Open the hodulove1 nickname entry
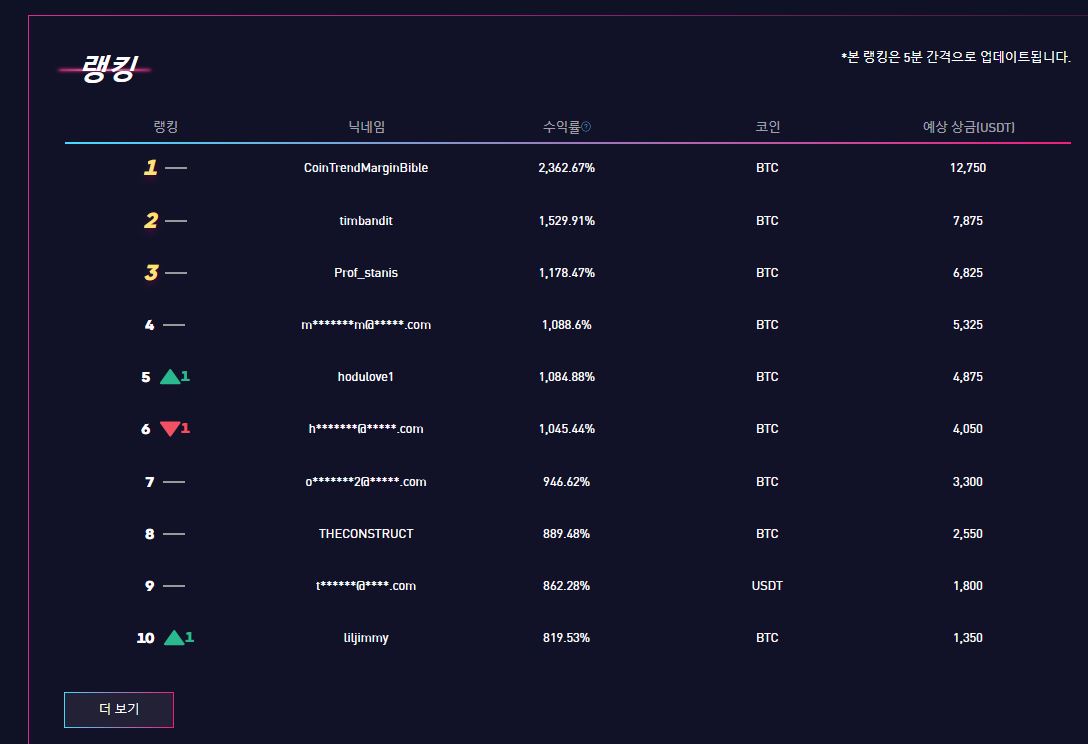The height and width of the screenshot is (744, 1088). tap(366, 377)
